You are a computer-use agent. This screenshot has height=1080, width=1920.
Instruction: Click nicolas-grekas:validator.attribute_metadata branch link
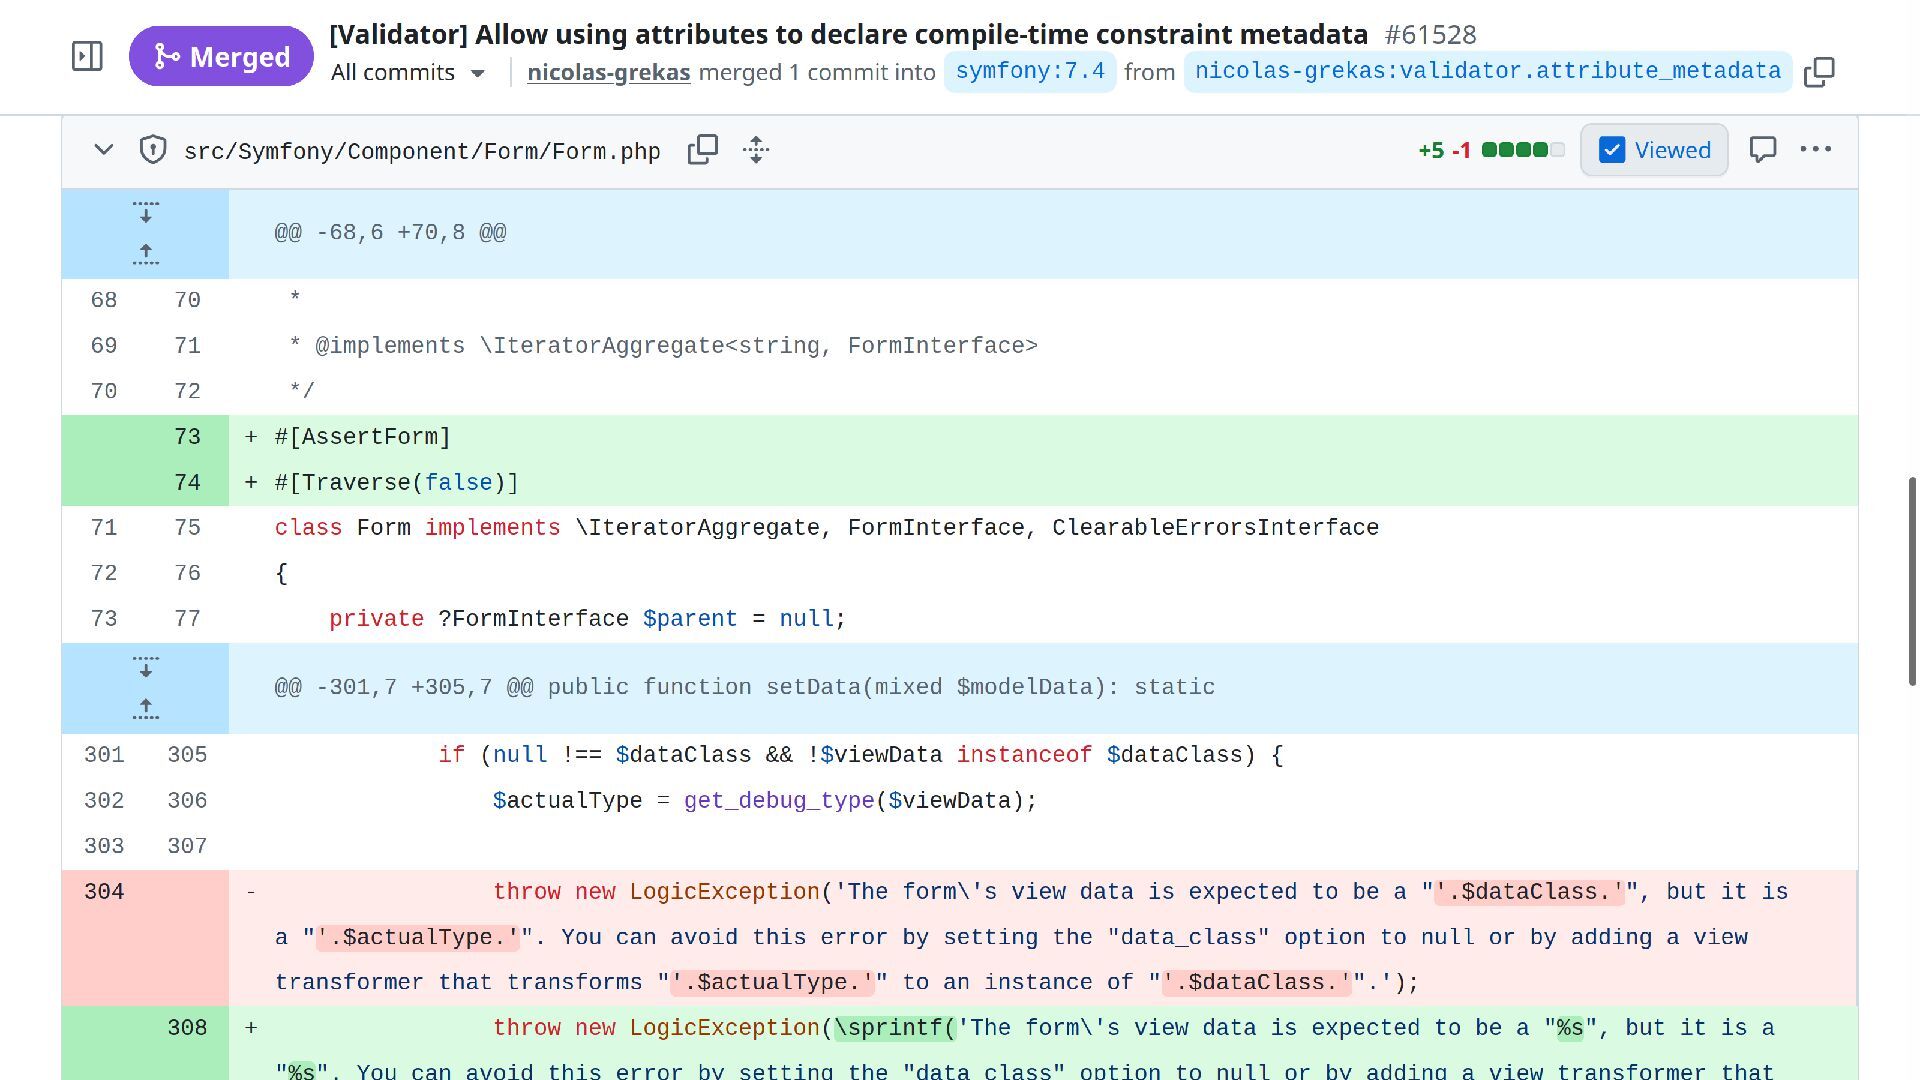click(x=1487, y=72)
